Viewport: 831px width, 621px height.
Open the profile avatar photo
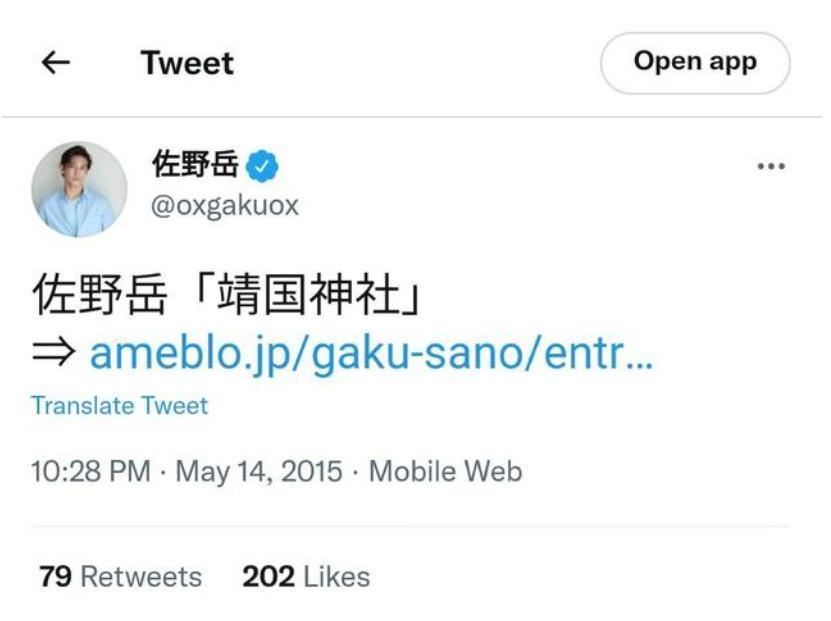pos(79,189)
